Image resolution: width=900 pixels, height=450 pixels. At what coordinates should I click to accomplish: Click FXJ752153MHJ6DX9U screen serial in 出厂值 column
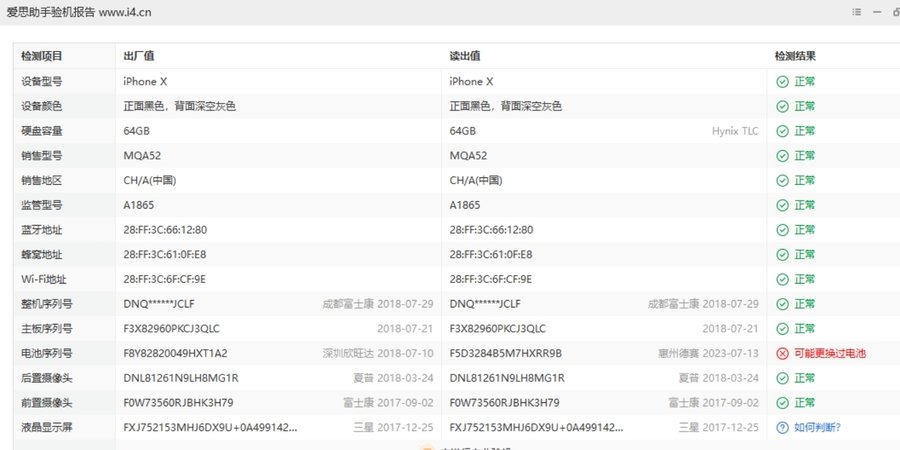click(211, 427)
